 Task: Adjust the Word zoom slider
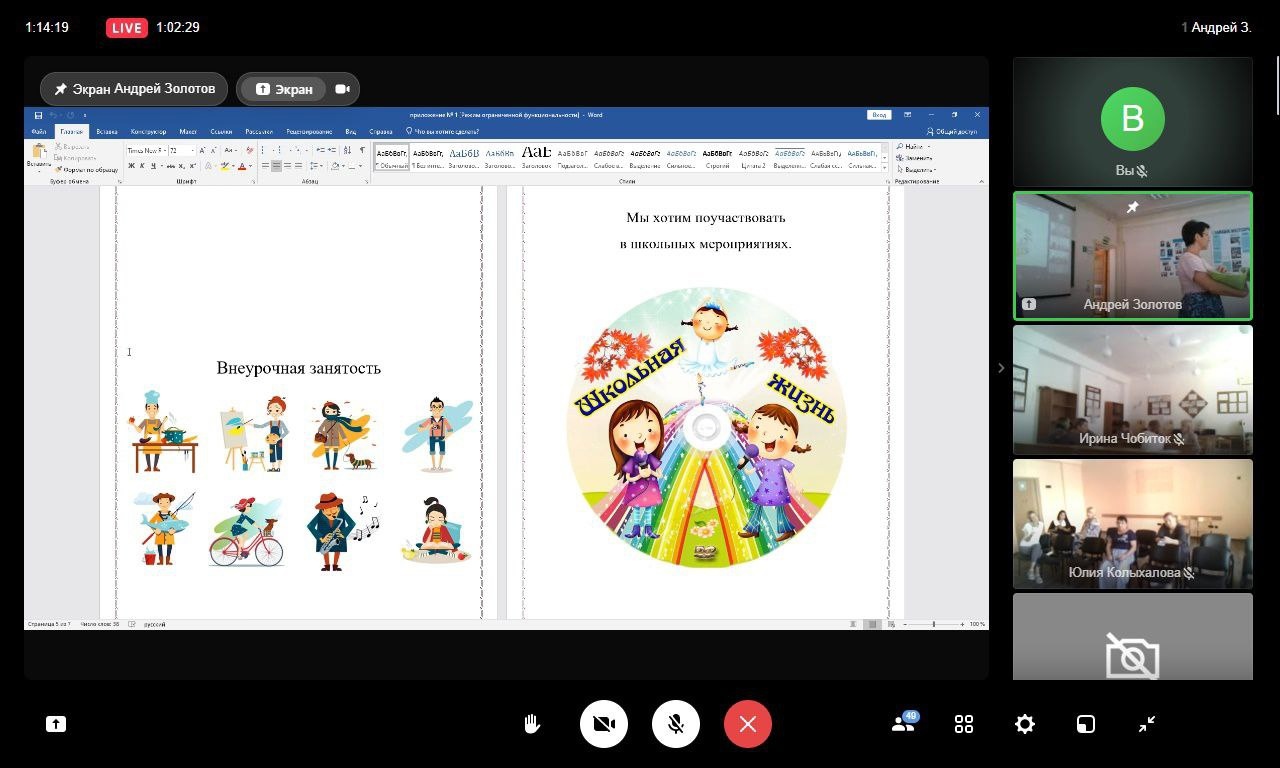click(x=934, y=624)
